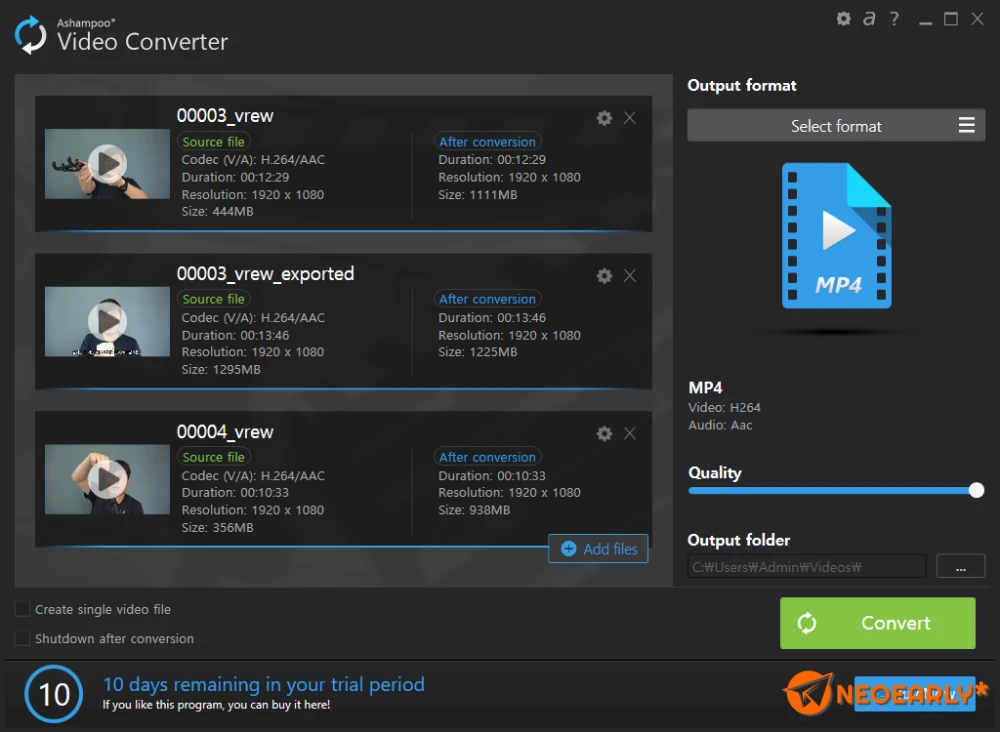The image size is (1000, 732).
Task: Click the trial days counter circle showing 10
Action: coord(54,694)
